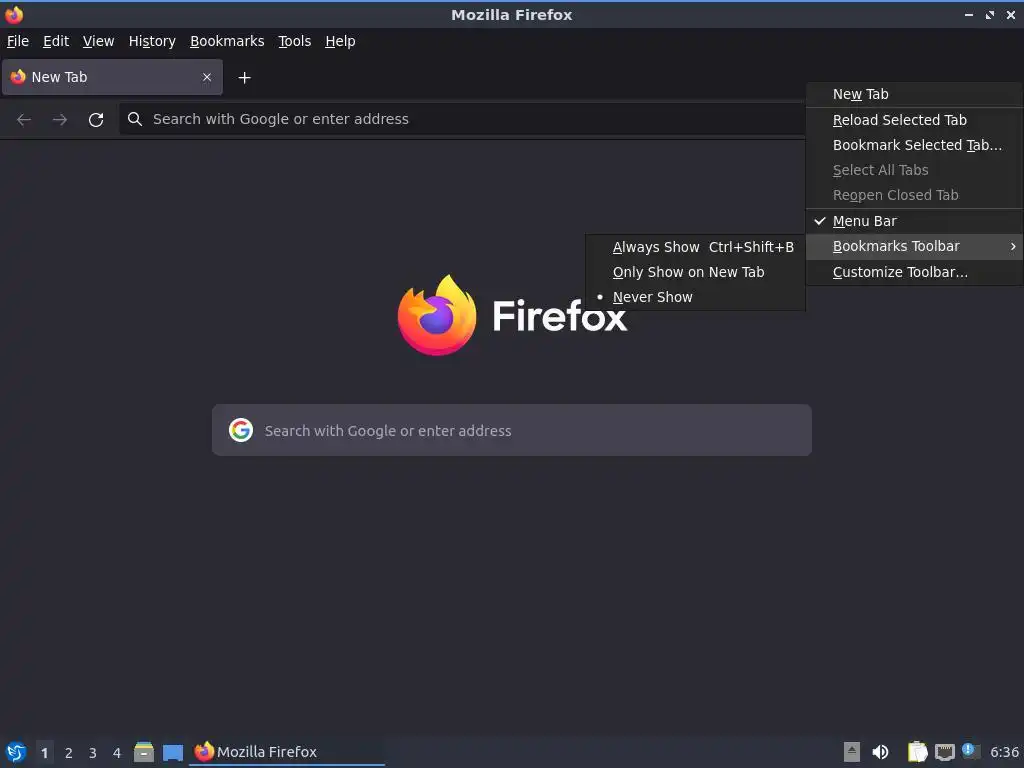The width and height of the screenshot is (1024, 768).
Task: Switch to workspace 1
Action: coord(44,753)
